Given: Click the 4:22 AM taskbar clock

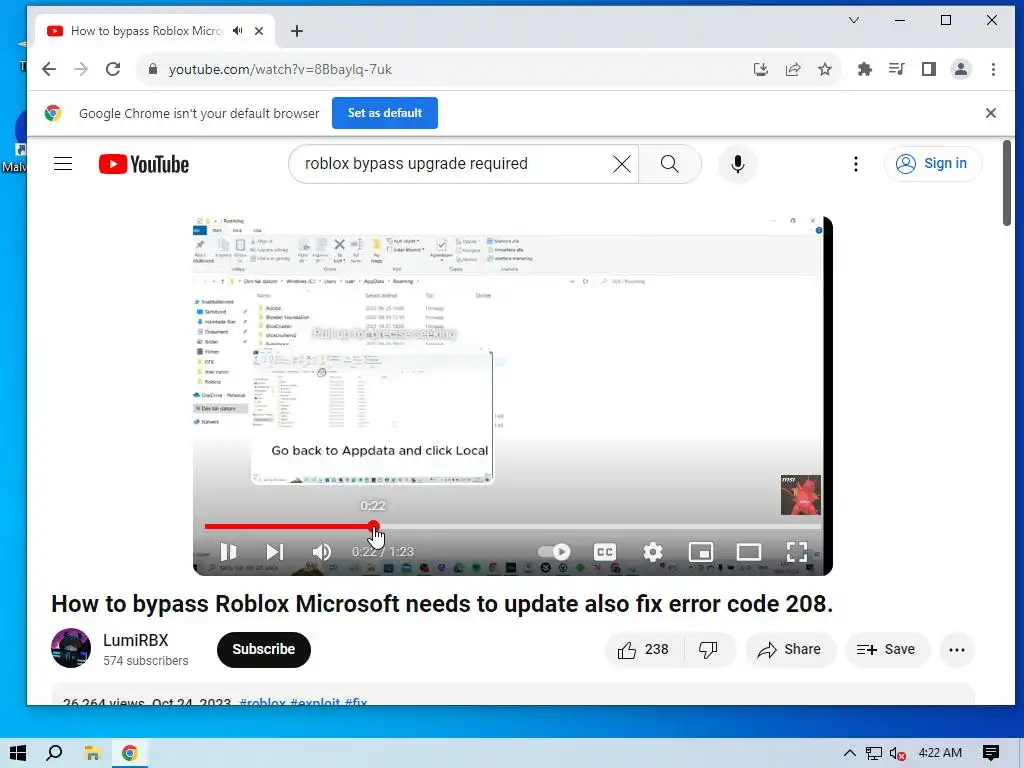Looking at the screenshot, I should [x=940, y=753].
